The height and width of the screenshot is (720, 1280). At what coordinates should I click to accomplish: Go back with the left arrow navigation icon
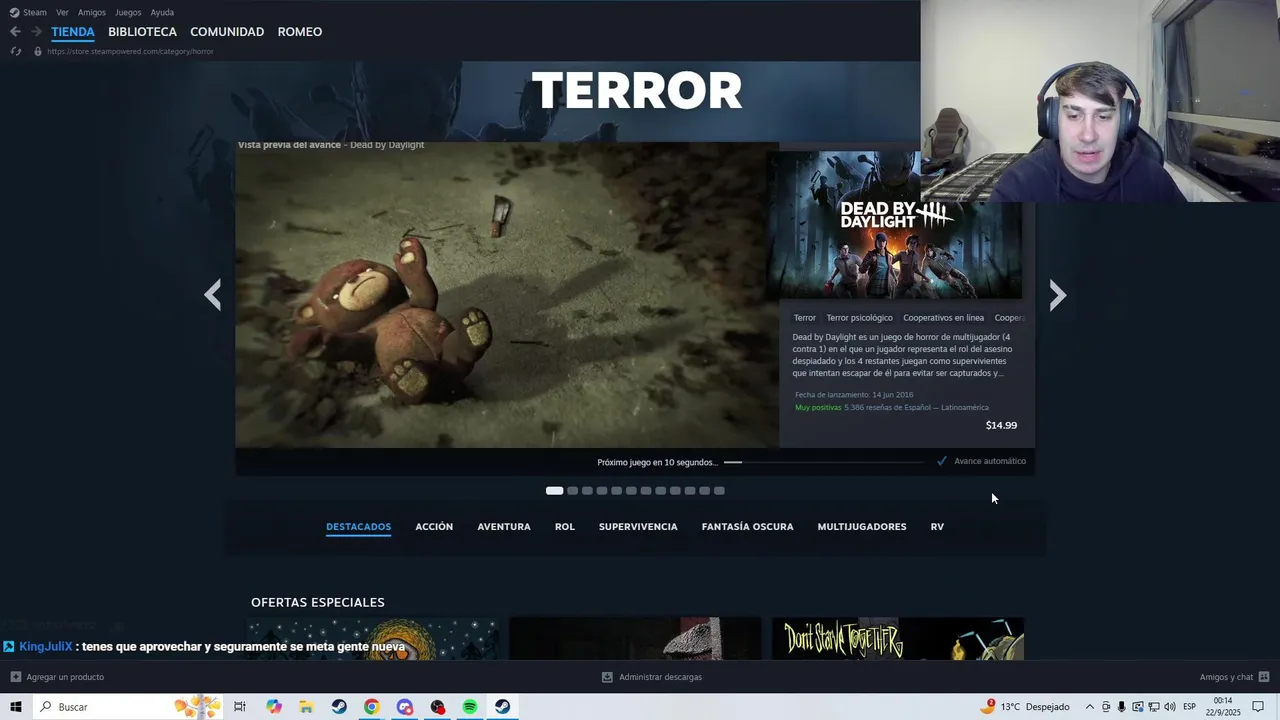pyautogui.click(x=15, y=32)
